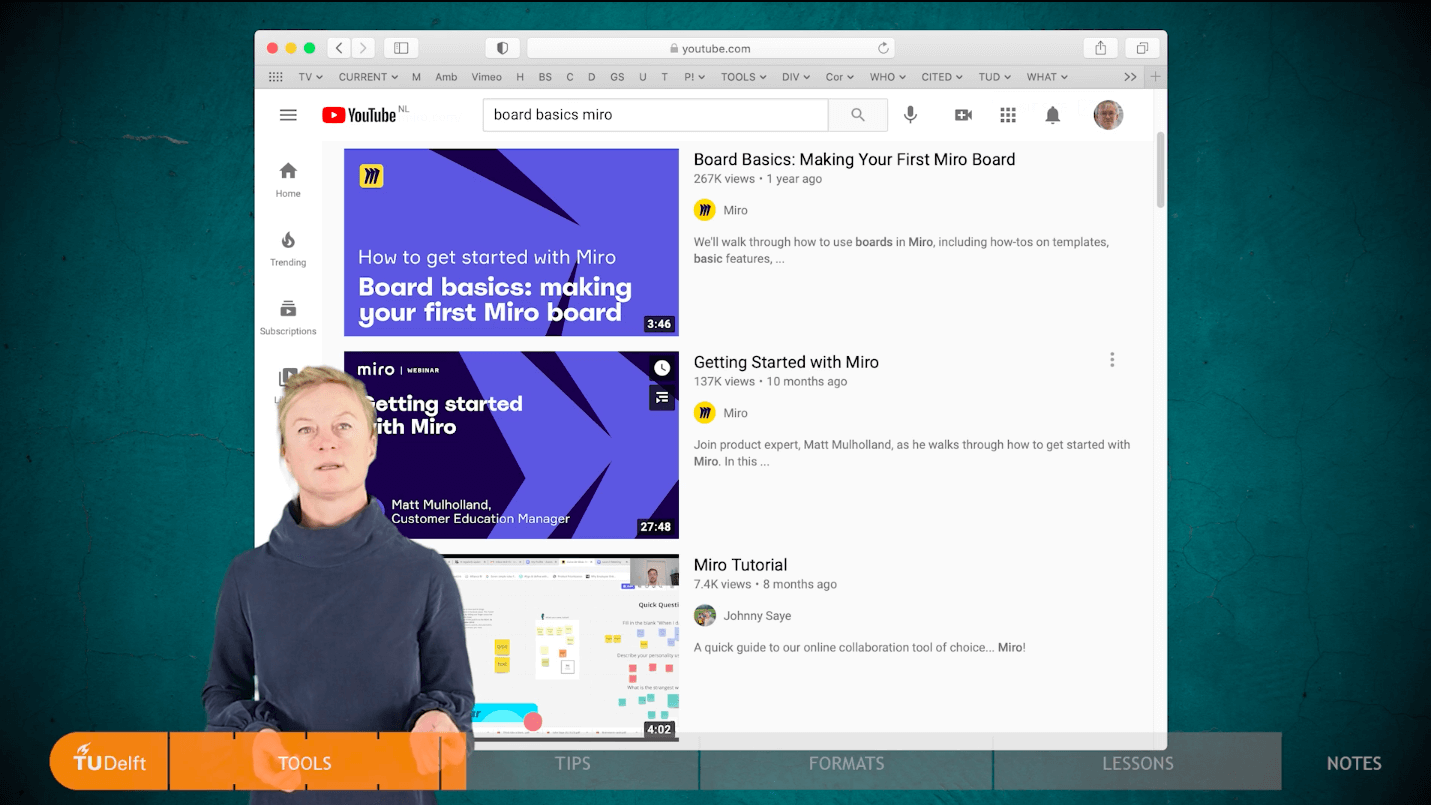This screenshot has height=805, width=1431.
Task: Expand the CURRENT bookmarks folder
Action: tap(368, 77)
